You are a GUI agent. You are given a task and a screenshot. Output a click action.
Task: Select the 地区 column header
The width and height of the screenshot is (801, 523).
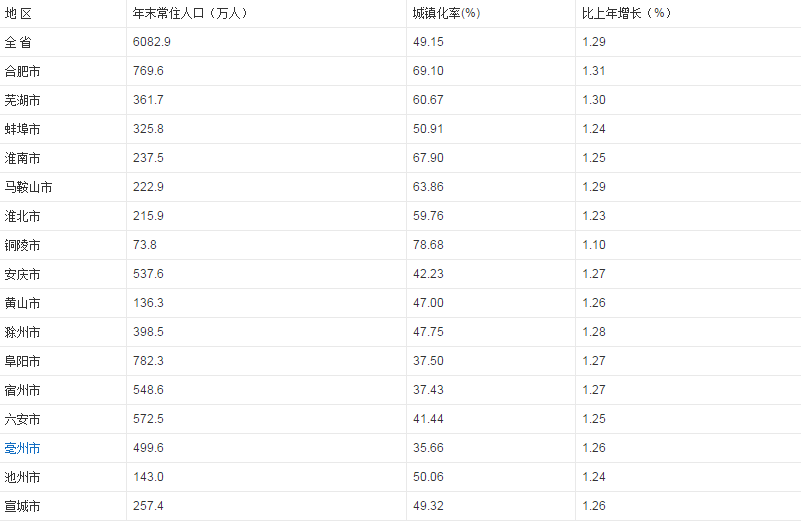[x=18, y=14]
